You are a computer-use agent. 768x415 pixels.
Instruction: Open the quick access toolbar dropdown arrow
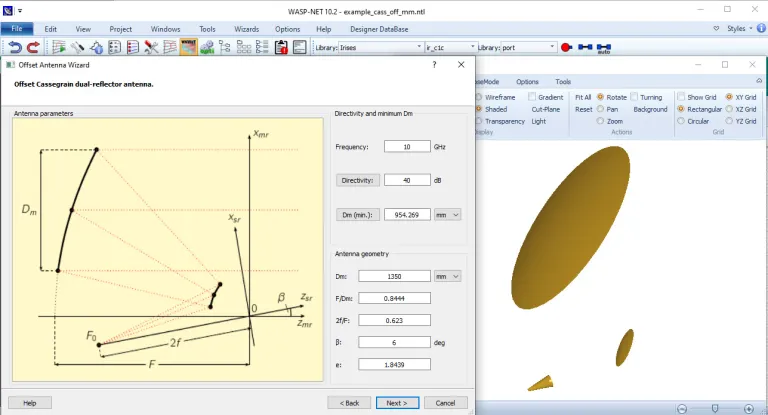(x=20, y=10)
